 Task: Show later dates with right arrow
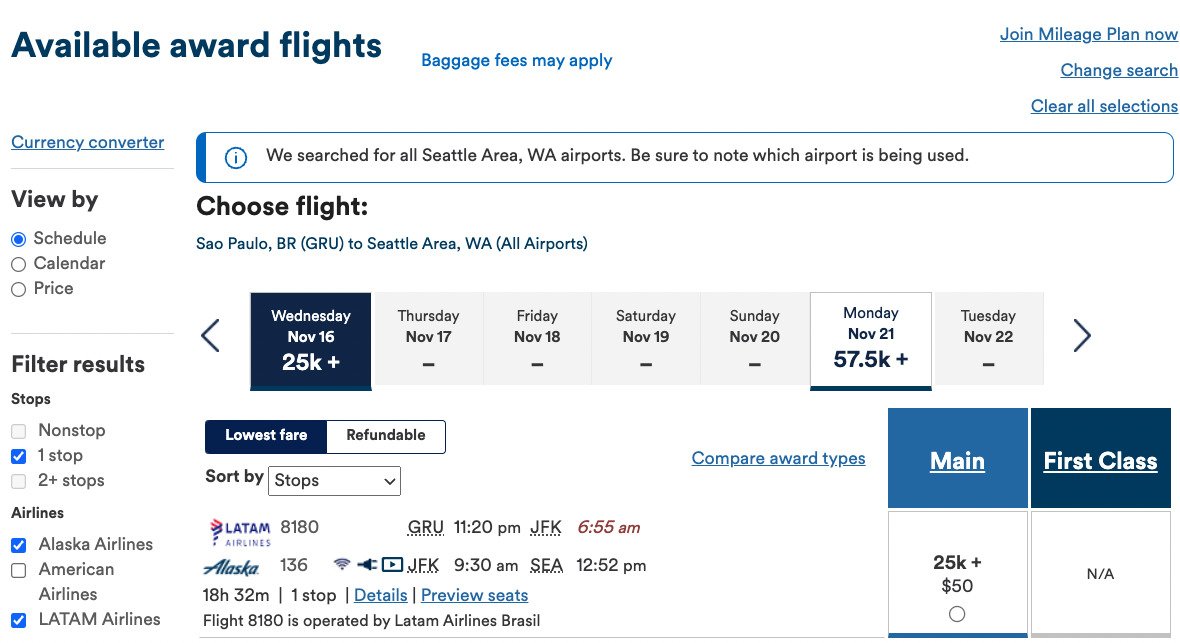point(1081,336)
